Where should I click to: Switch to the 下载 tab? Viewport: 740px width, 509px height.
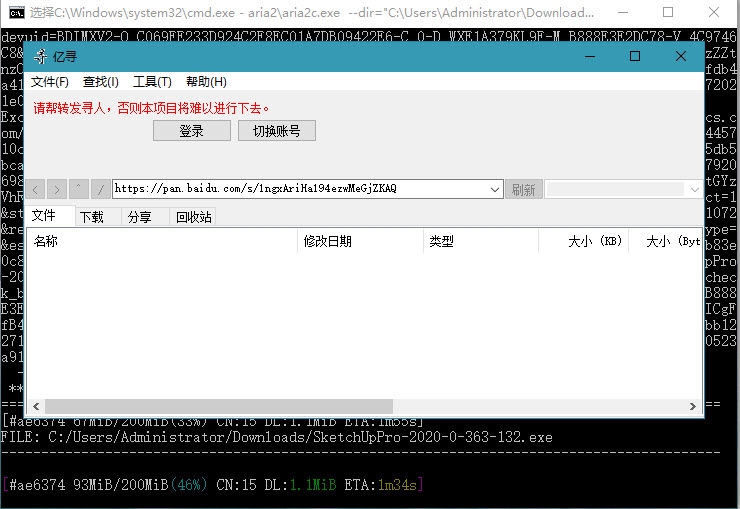[92, 217]
